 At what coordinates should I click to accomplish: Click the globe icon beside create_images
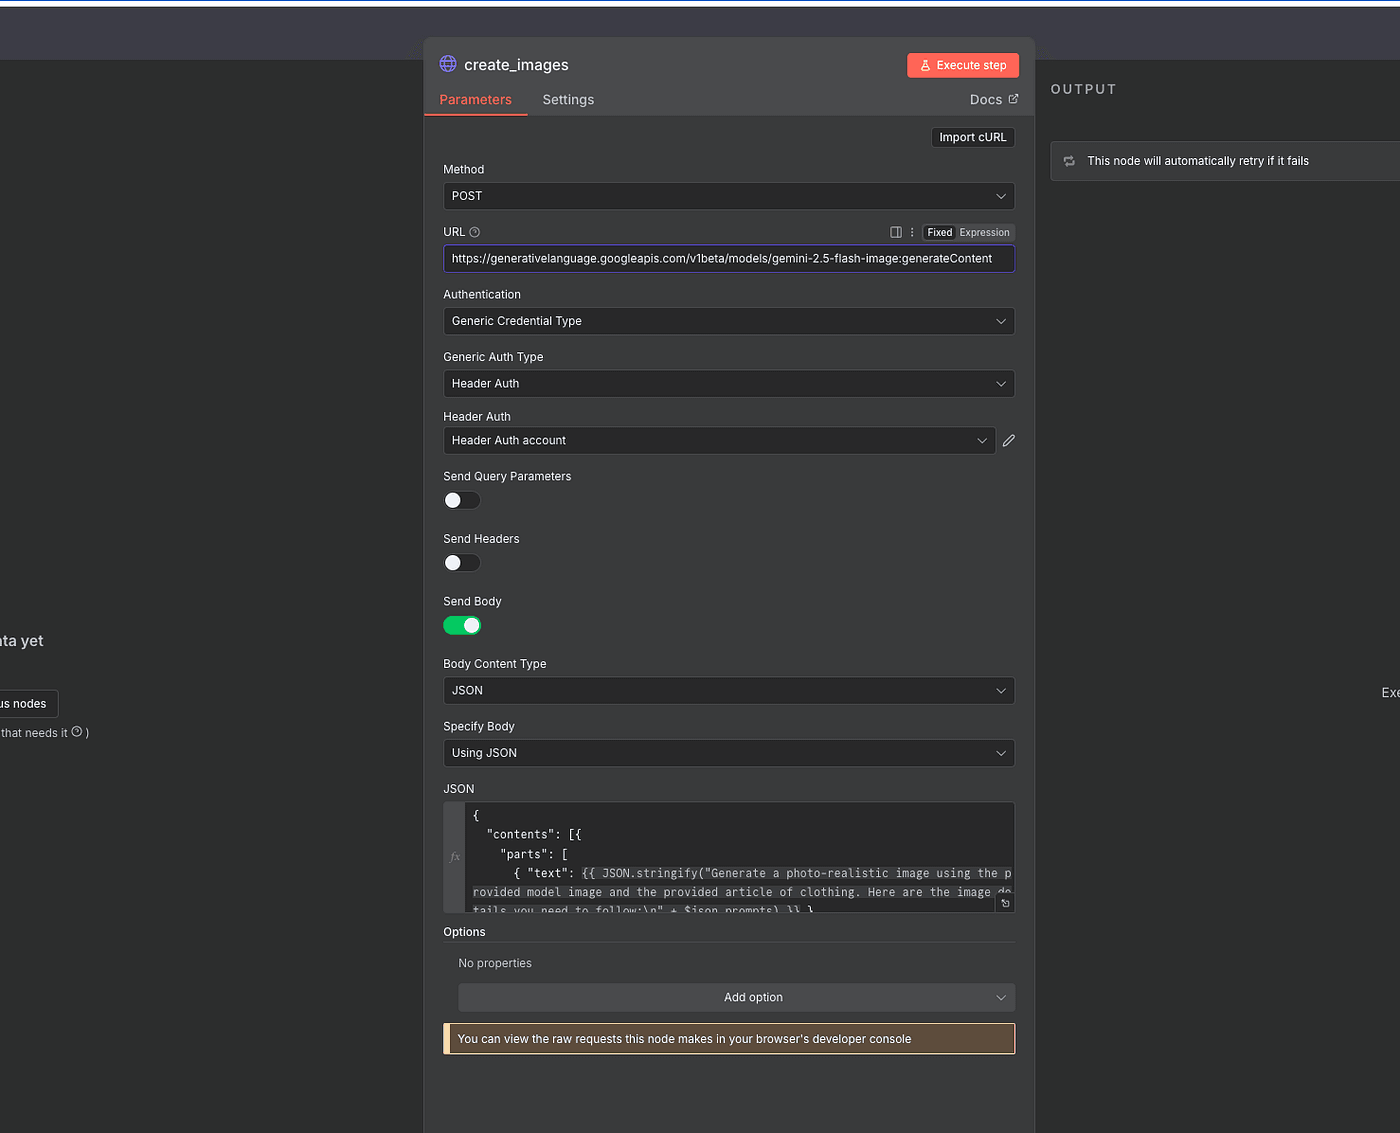[448, 64]
